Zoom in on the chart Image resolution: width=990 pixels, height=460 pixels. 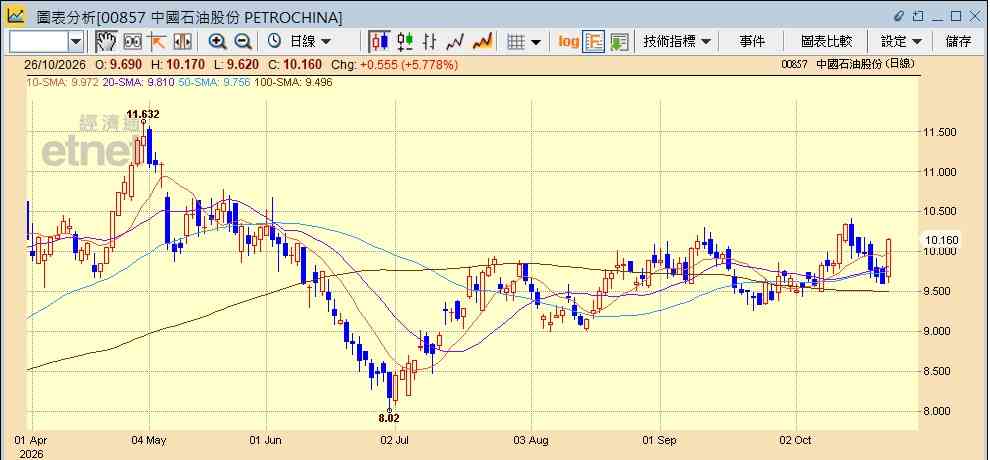click(x=217, y=42)
